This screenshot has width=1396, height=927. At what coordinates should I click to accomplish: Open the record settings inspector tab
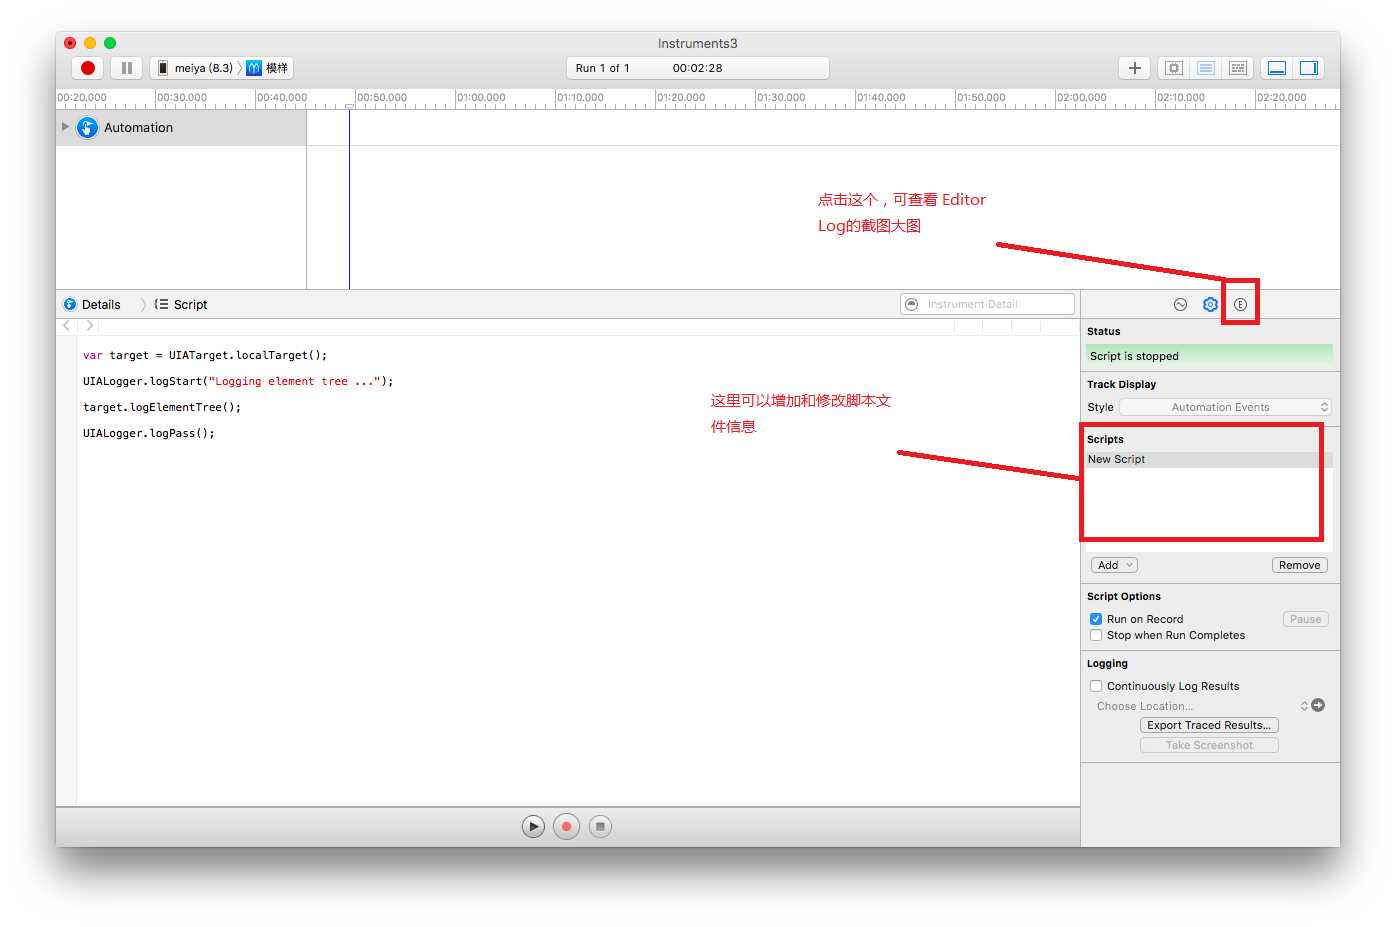(x=1180, y=304)
